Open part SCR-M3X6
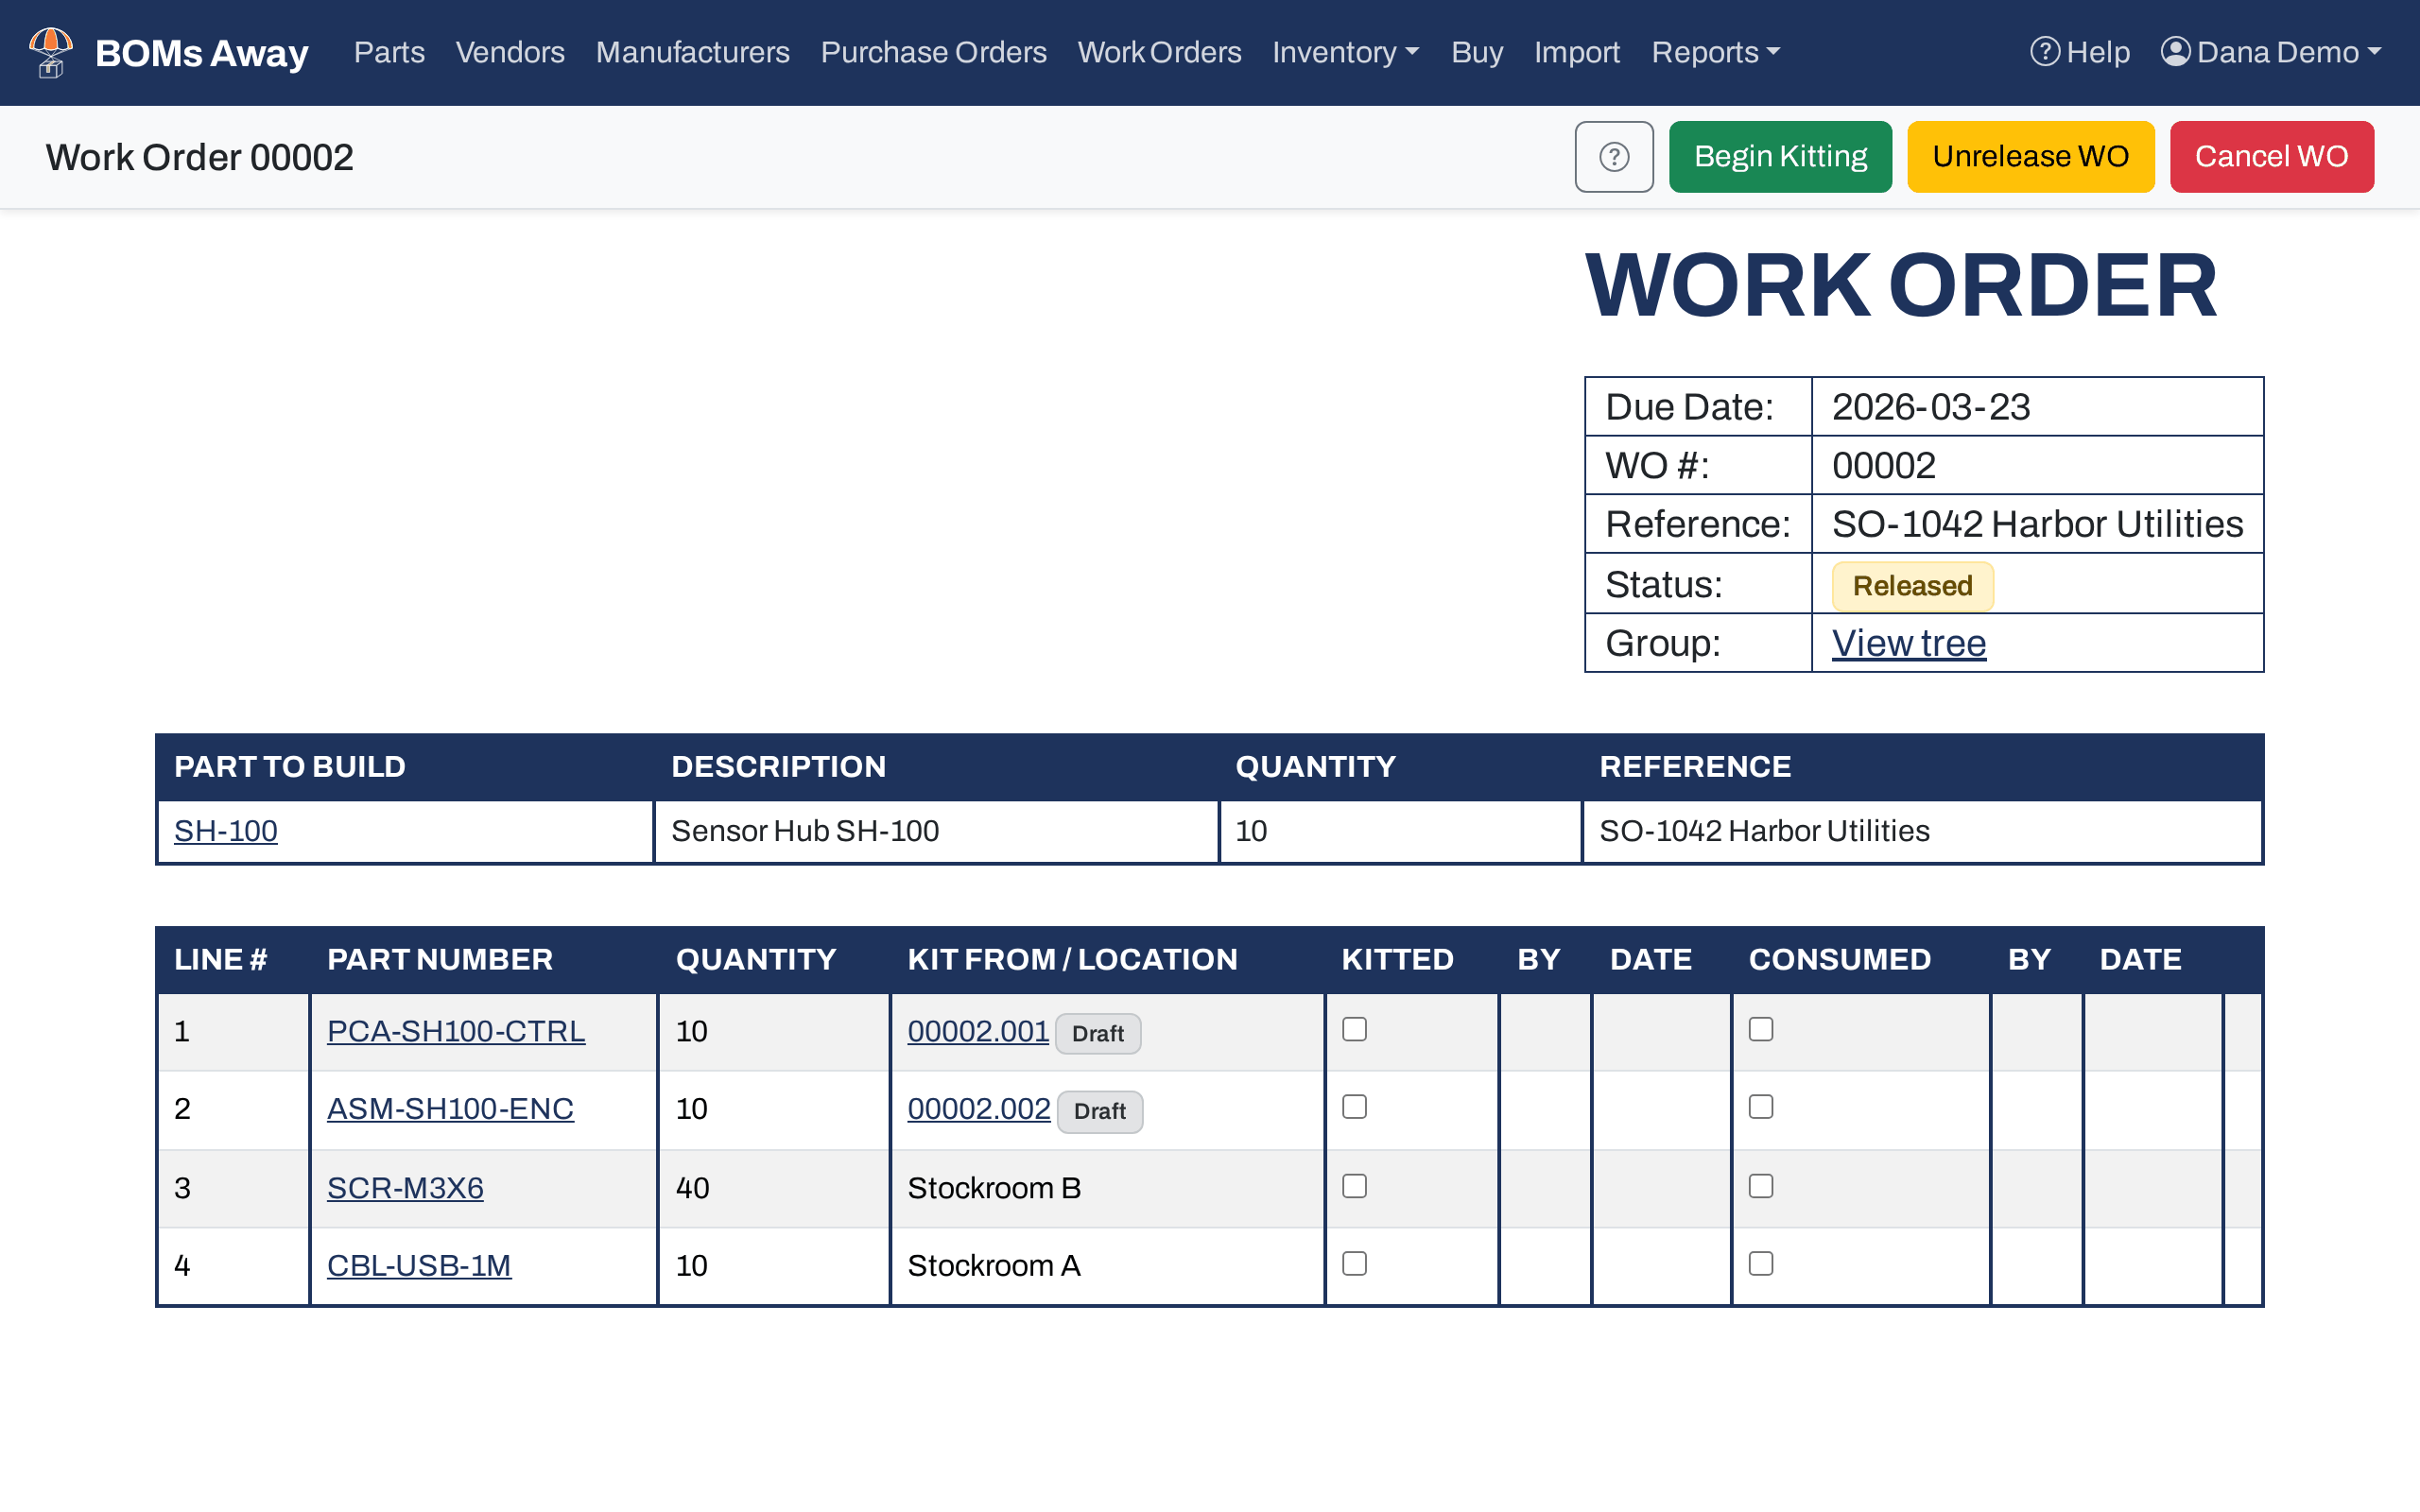 tap(405, 1188)
